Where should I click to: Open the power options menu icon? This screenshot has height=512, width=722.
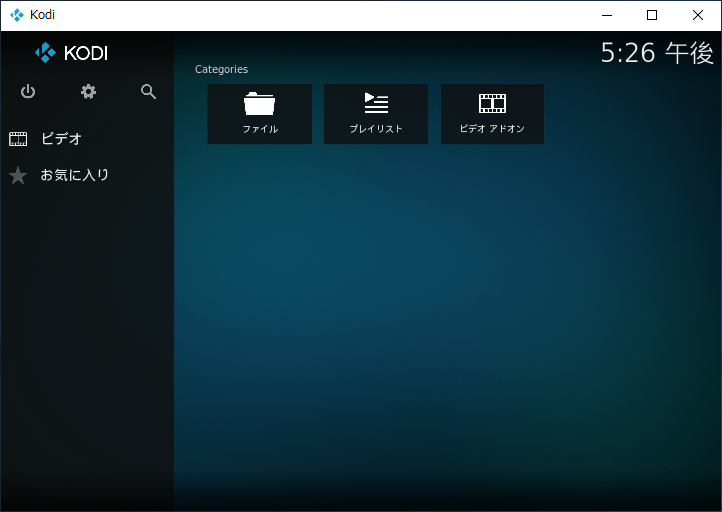coord(28,92)
